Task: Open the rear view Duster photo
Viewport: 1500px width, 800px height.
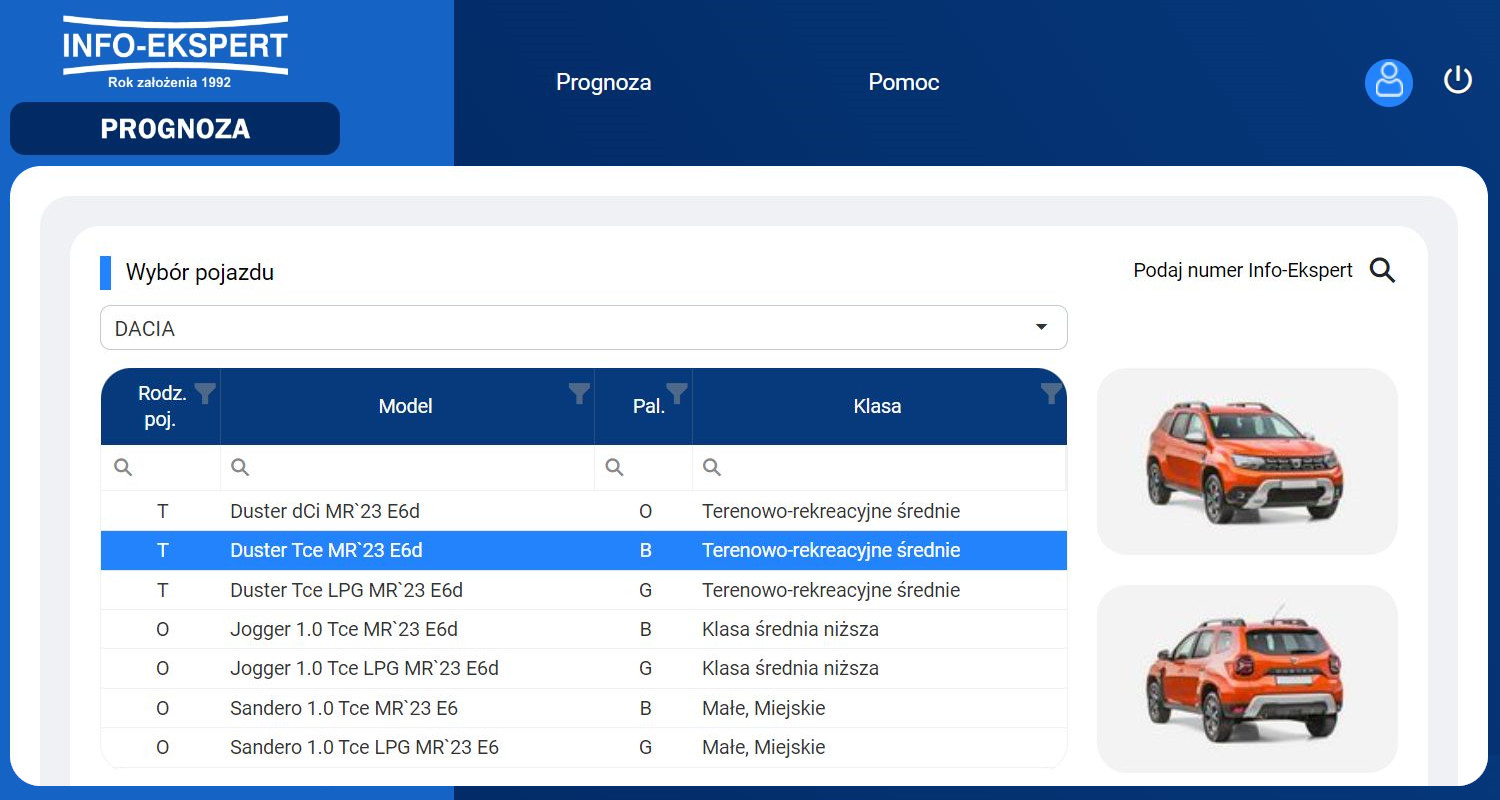Action: click(x=1246, y=678)
